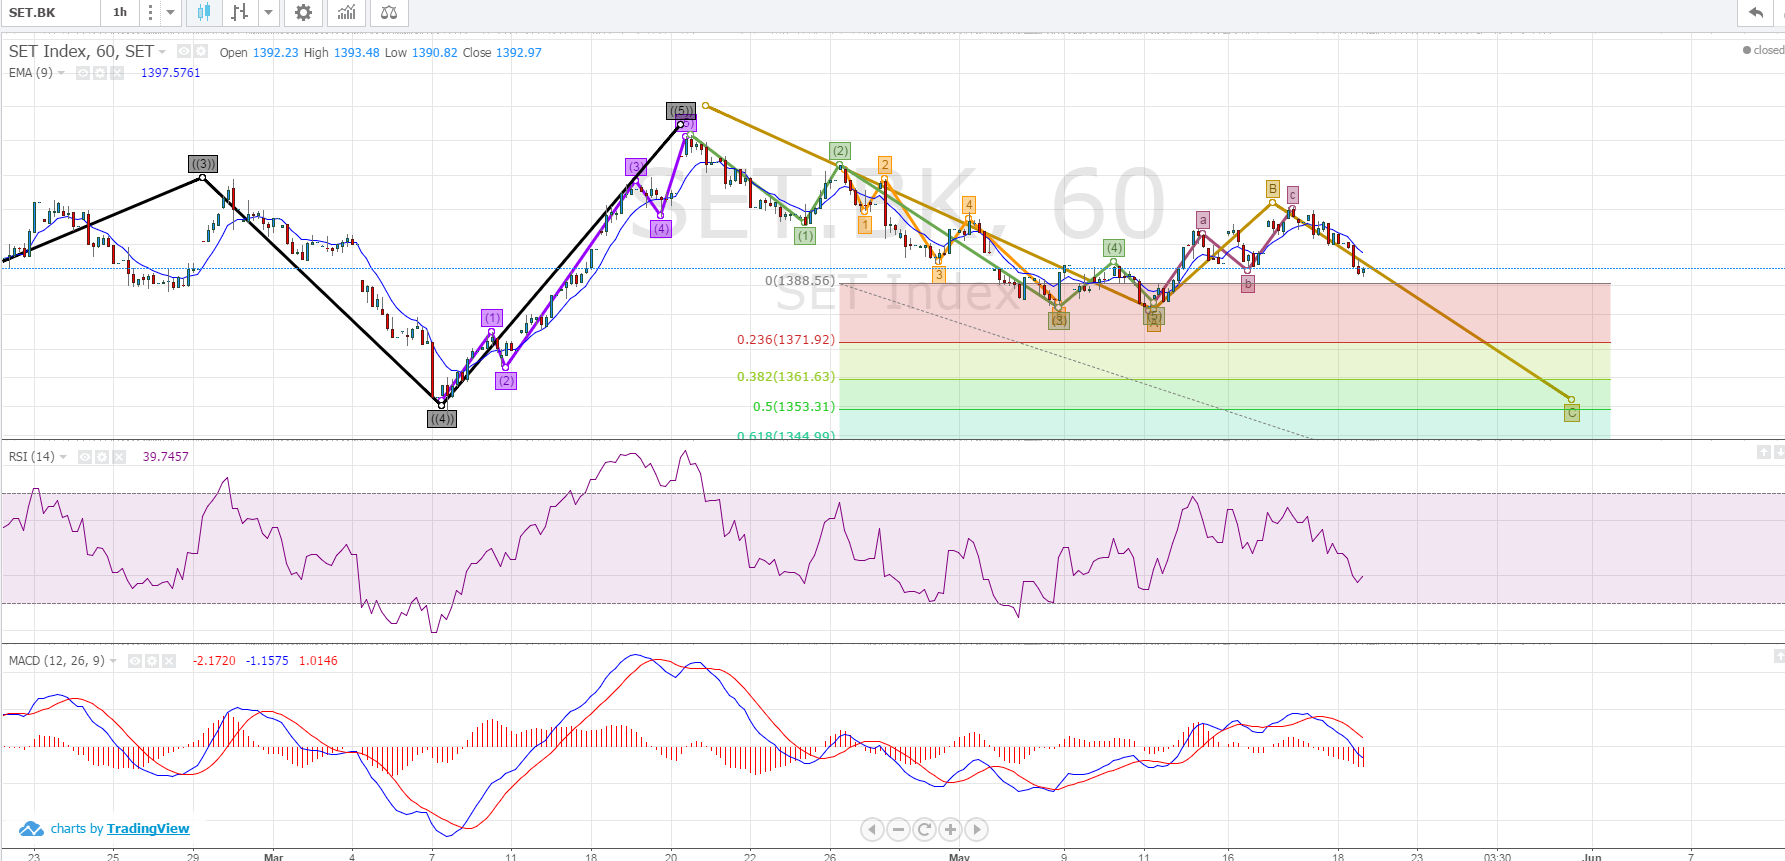Open chart properties gear in toolbar
This screenshot has width=1785, height=861.
[x=303, y=13]
